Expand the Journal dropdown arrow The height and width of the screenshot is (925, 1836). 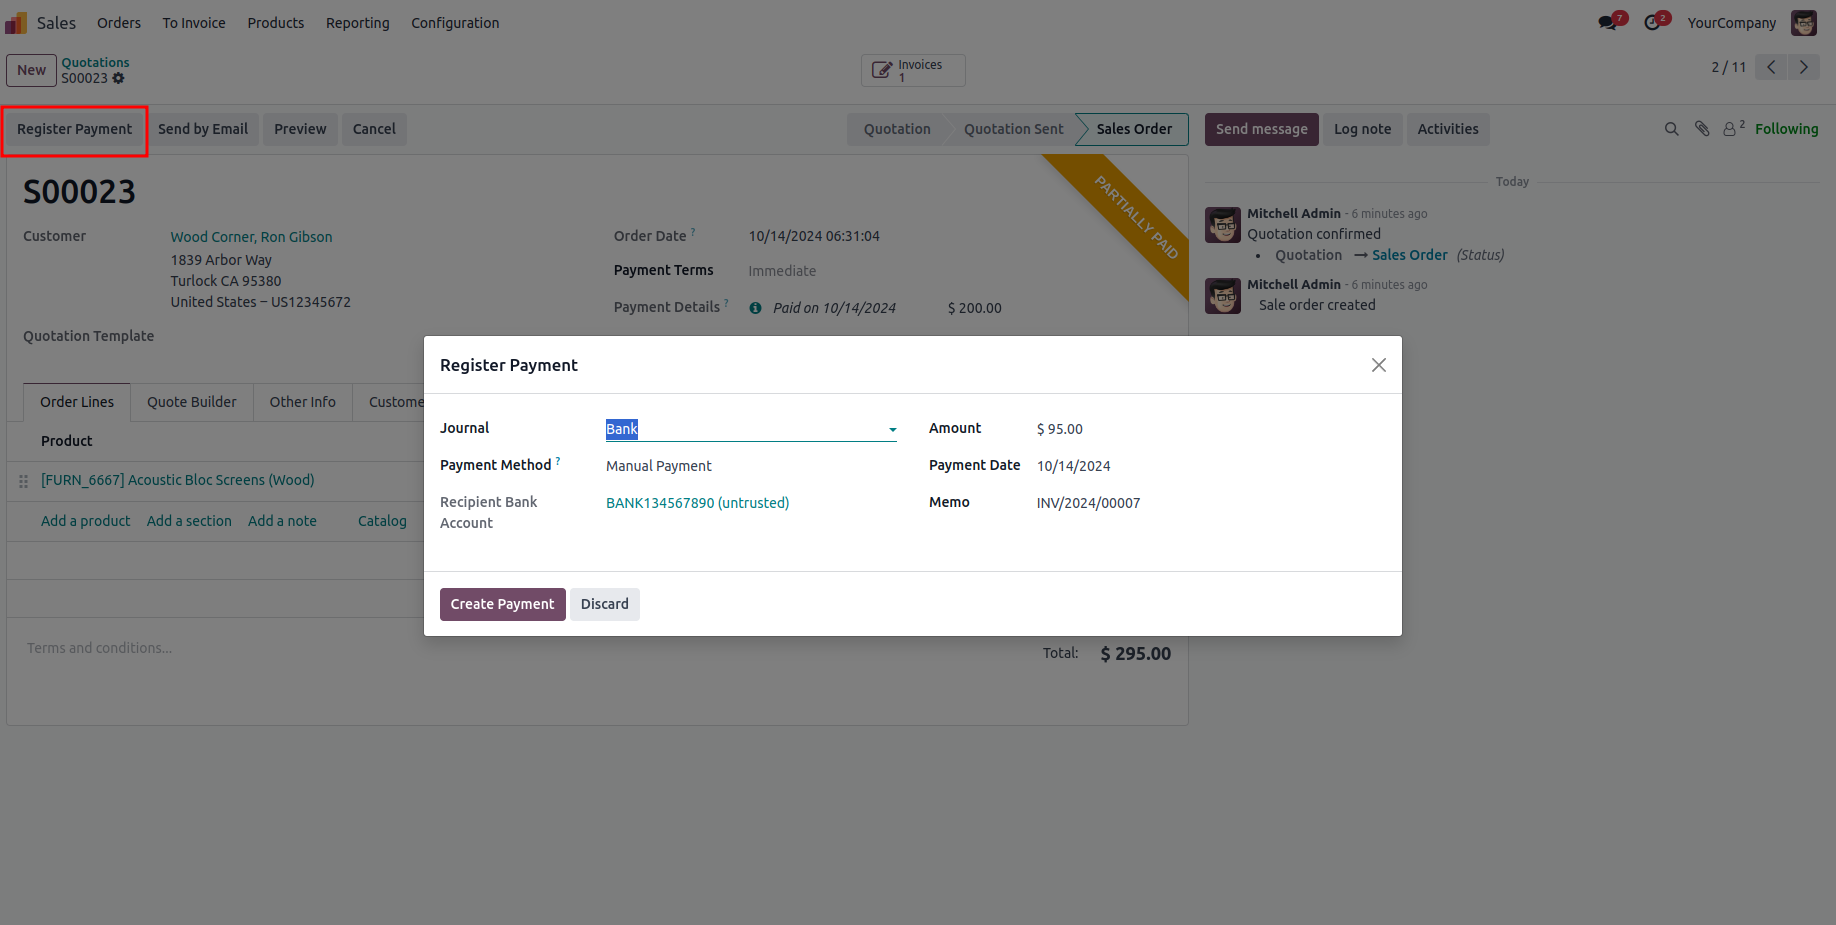coord(892,430)
